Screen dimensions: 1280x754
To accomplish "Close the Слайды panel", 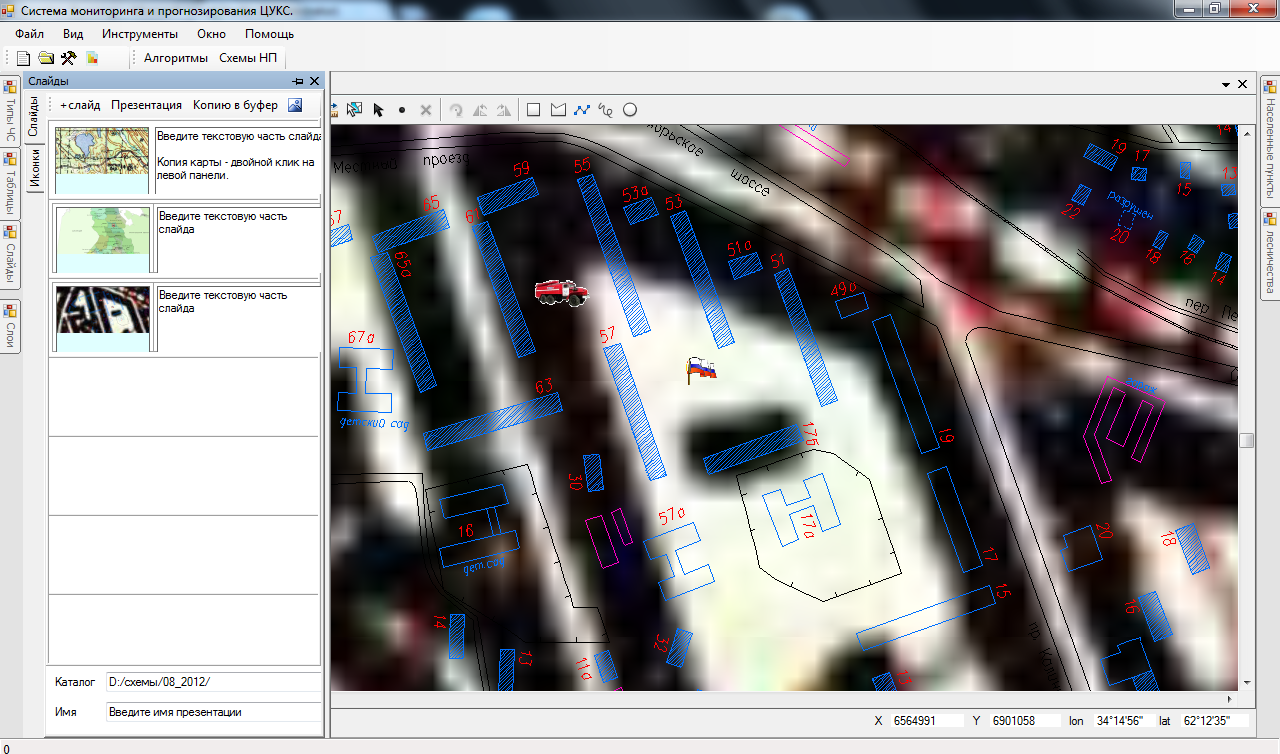I will [314, 81].
